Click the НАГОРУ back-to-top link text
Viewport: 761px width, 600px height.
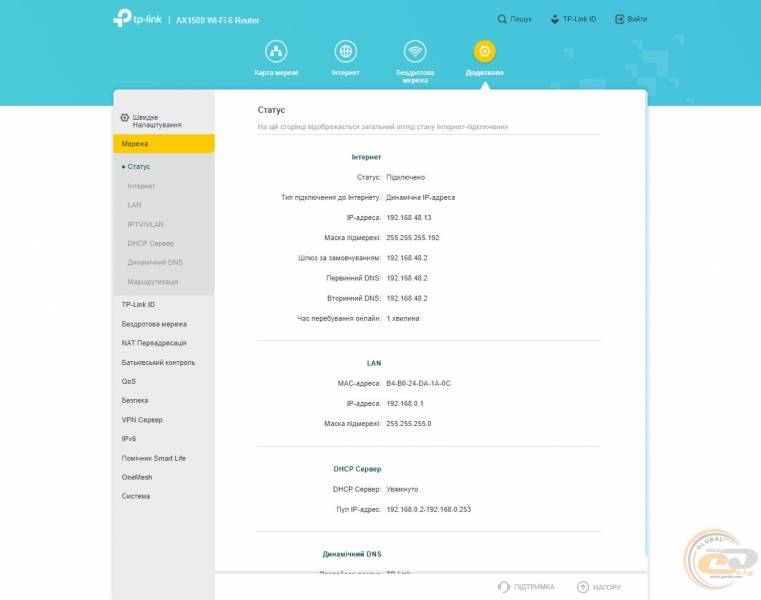[x=607, y=587]
